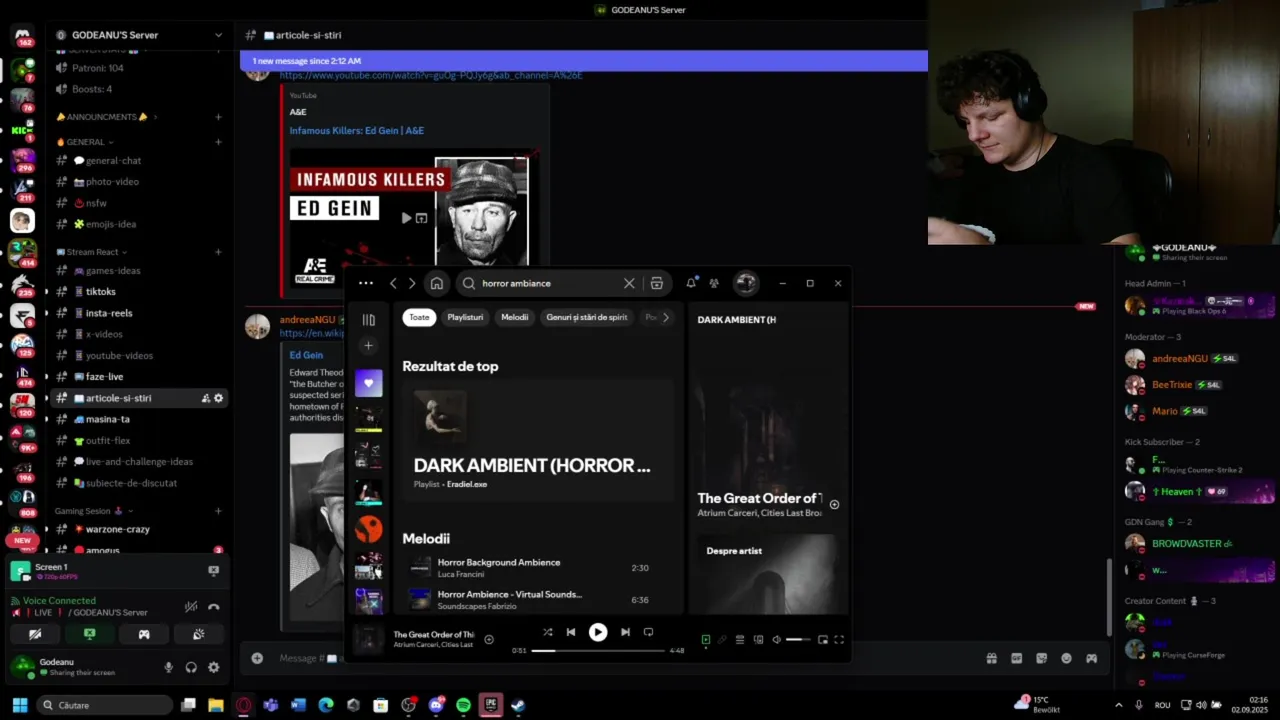1280x720 pixels.
Task: Deafen Discord headphones
Action: click(191, 667)
